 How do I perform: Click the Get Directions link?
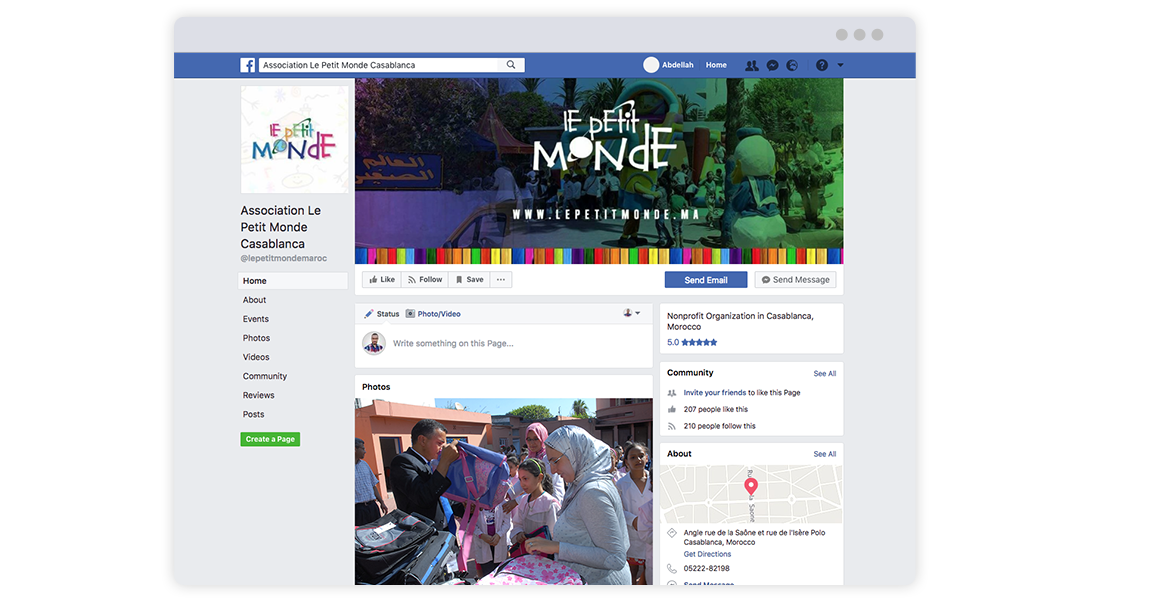[707, 554]
